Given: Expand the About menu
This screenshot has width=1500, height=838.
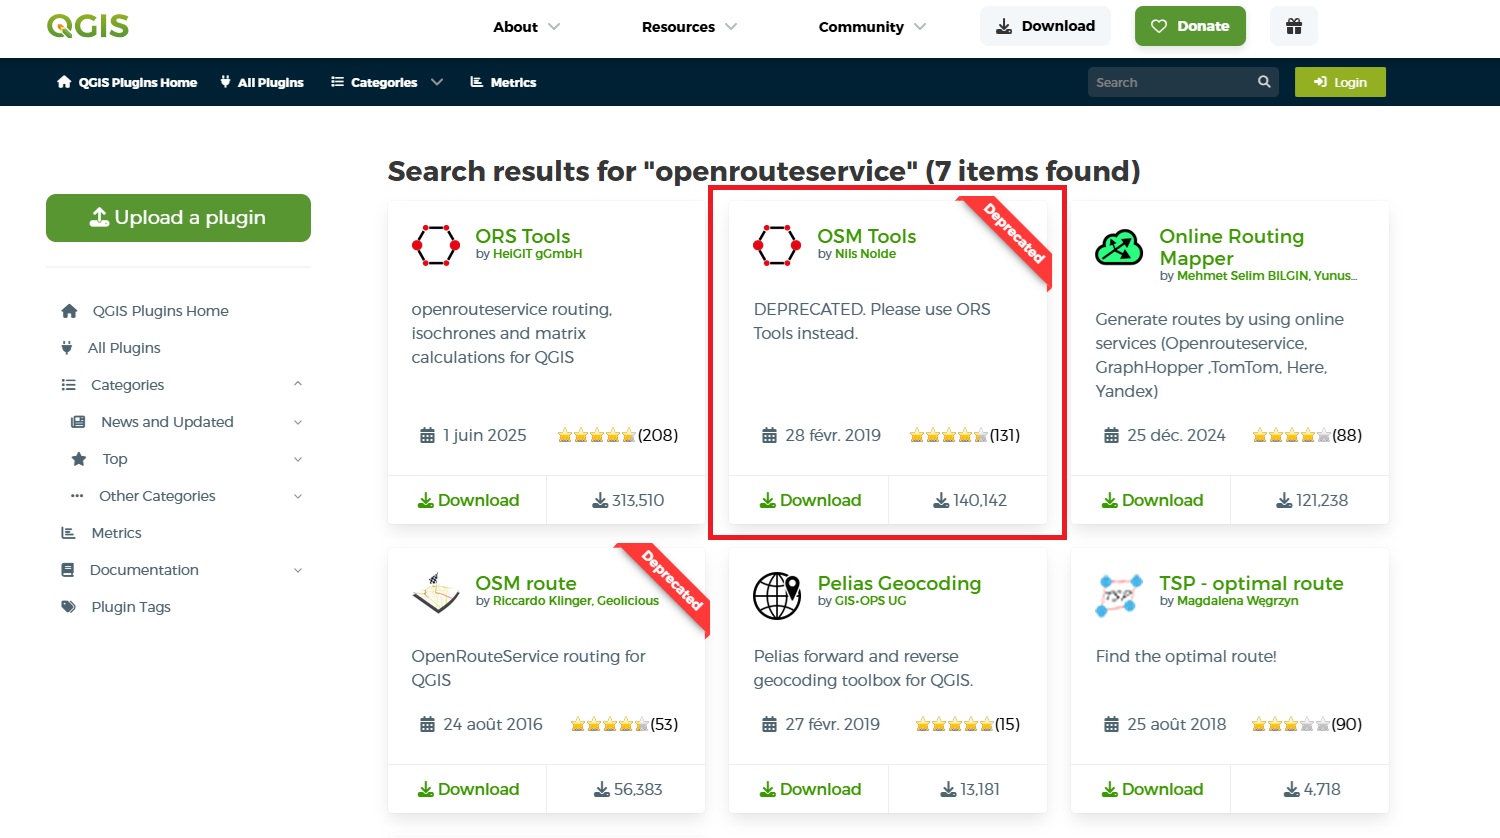Looking at the screenshot, I should click(526, 27).
